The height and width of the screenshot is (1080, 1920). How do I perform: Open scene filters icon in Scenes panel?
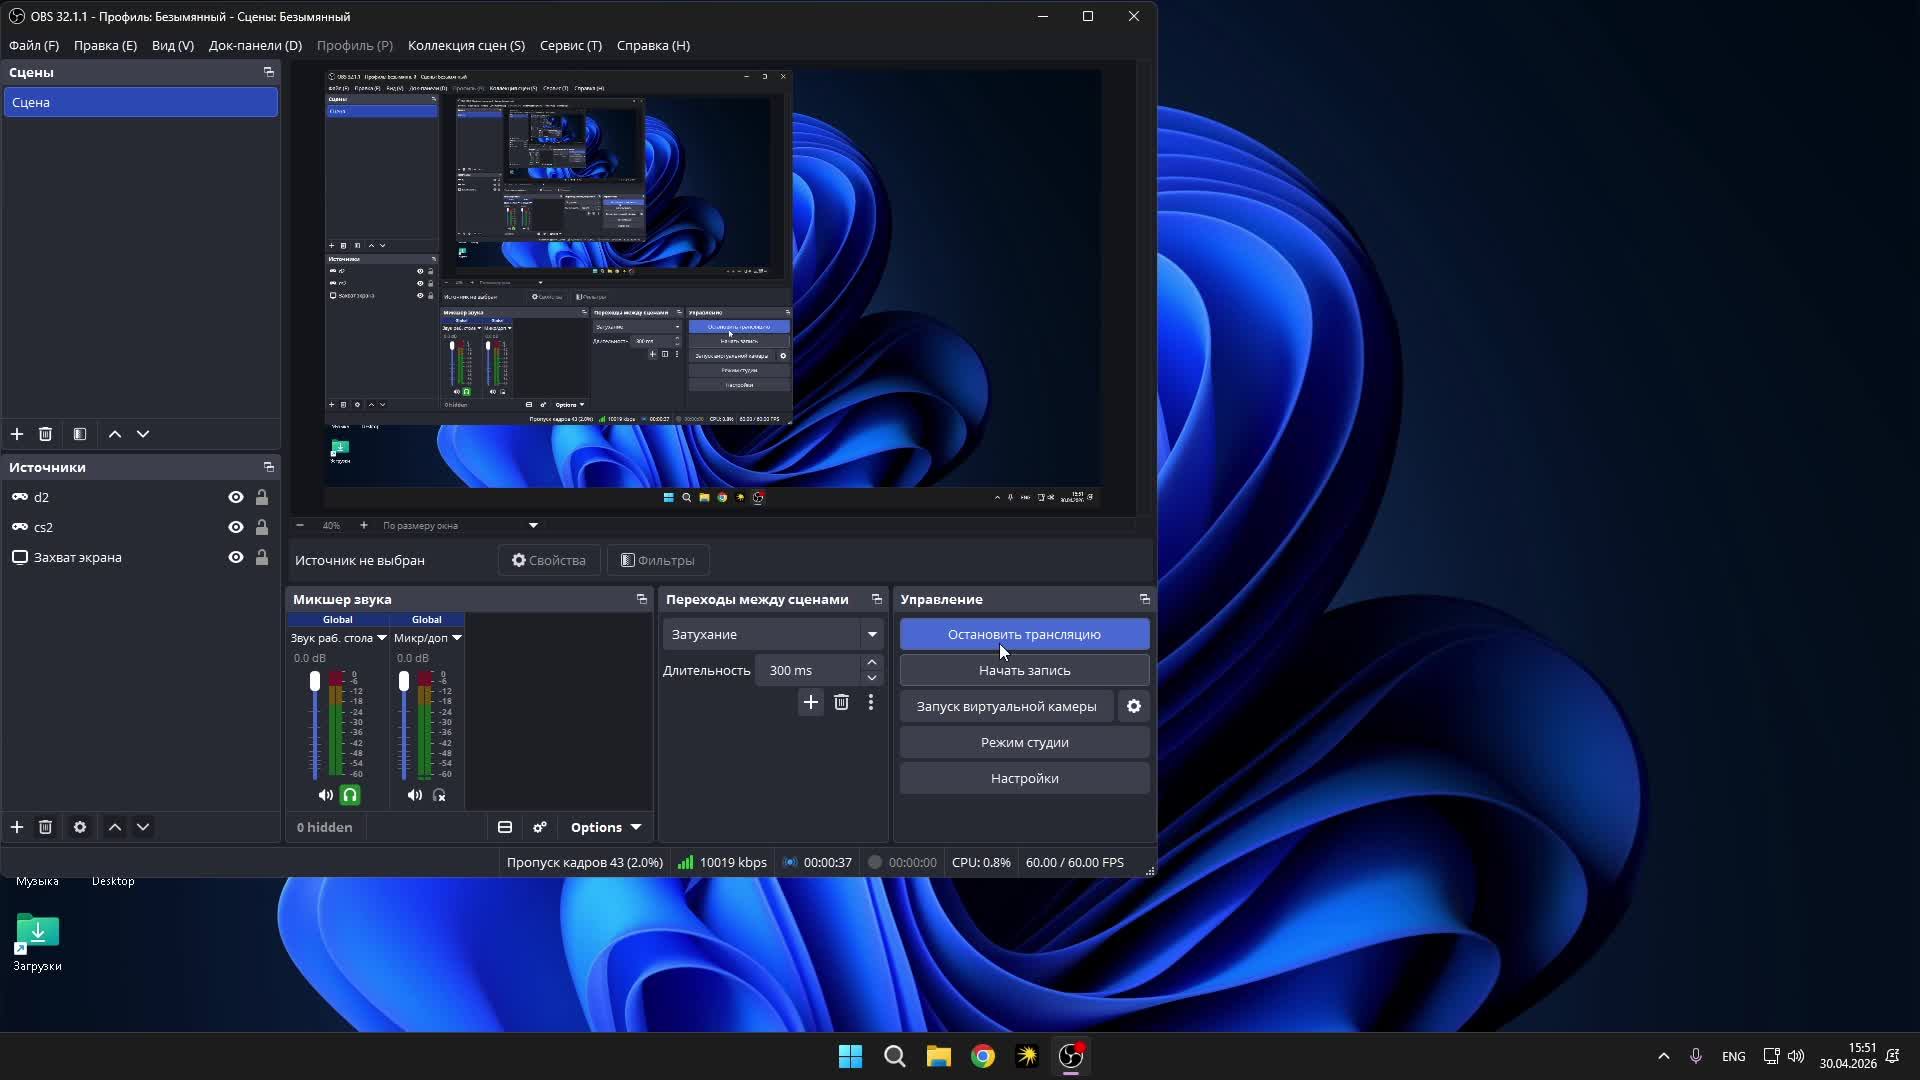[80, 434]
